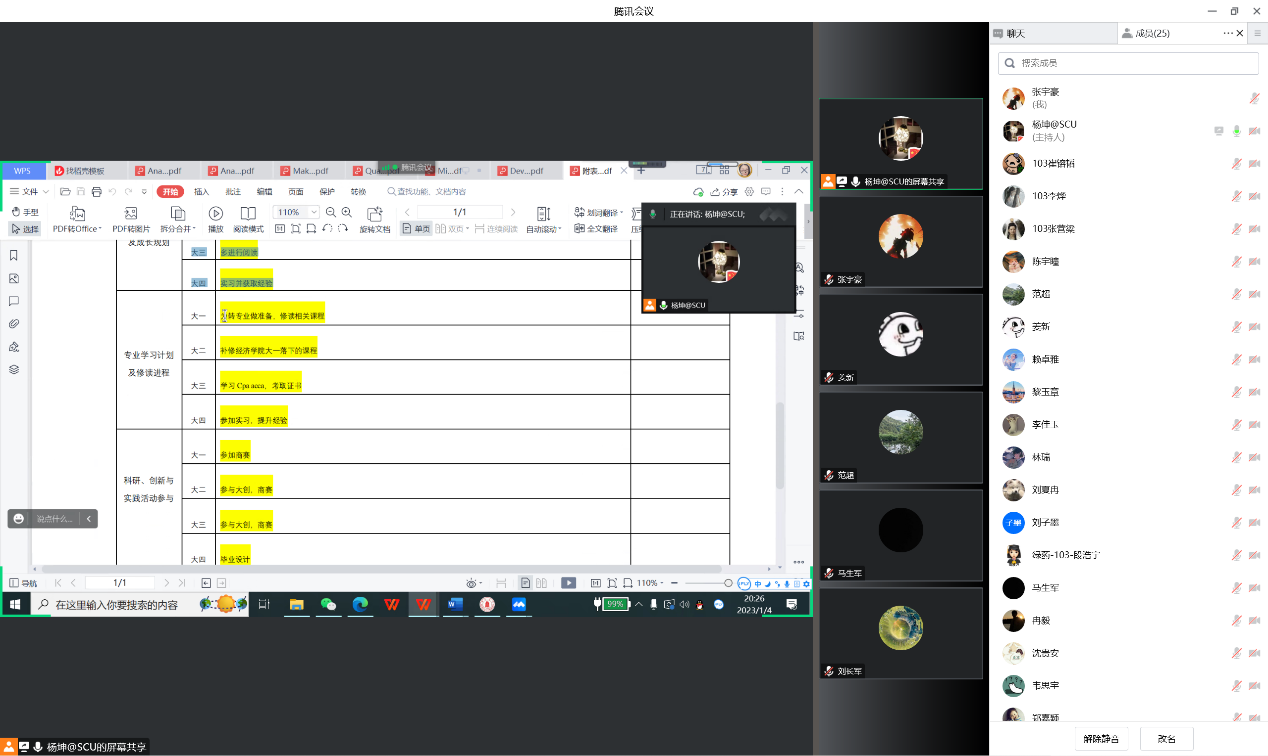
Task: Open the hamburger menu right of members tab
Action: [1257, 33]
